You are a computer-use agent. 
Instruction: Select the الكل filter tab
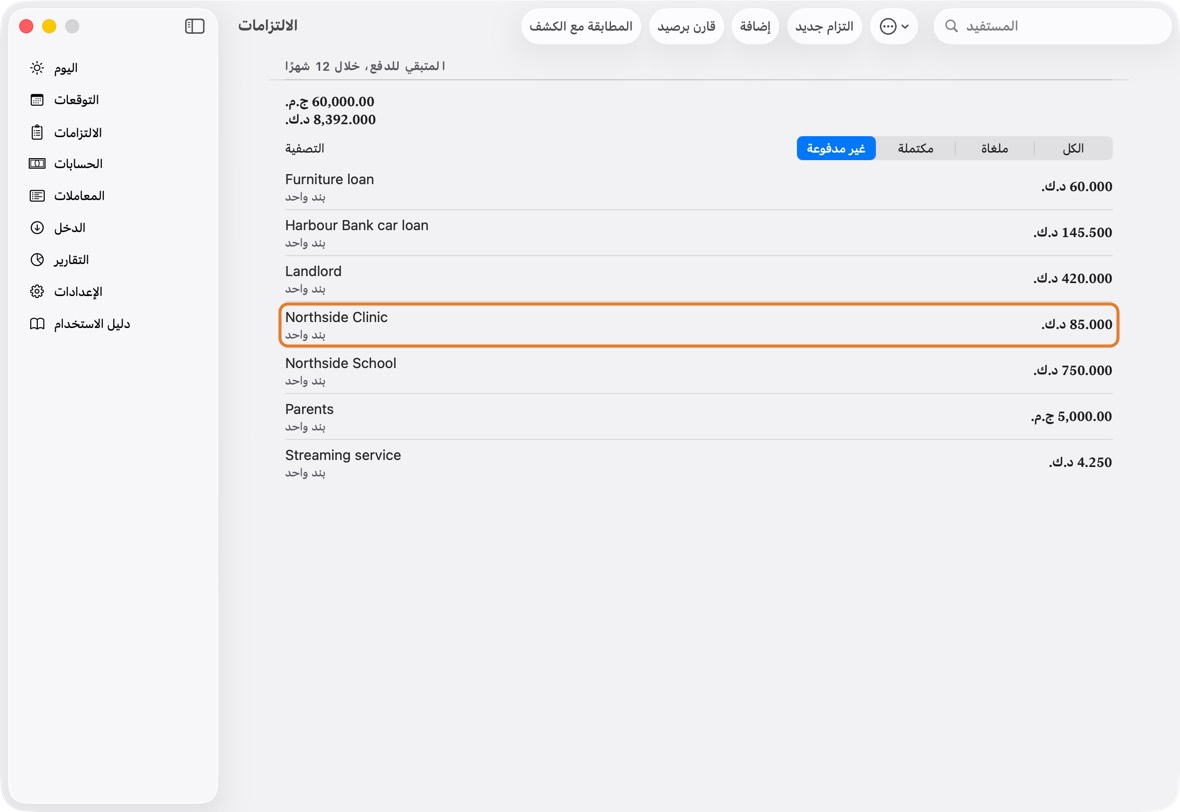coord(1073,148)
